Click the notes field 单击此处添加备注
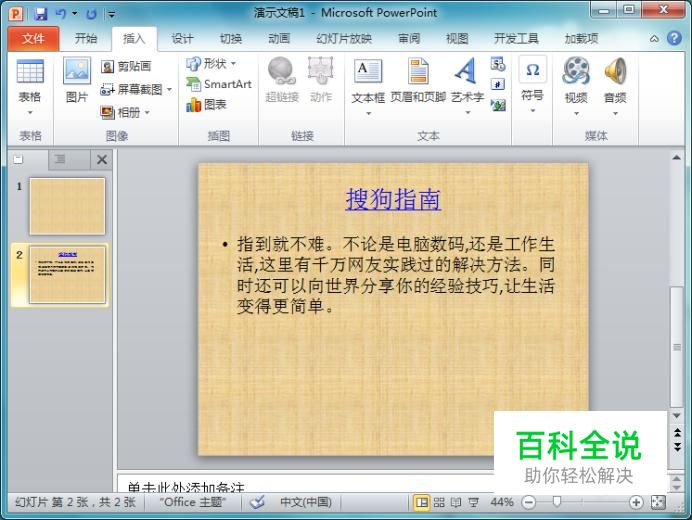This screenshot has width=692, height=520. 186,487
